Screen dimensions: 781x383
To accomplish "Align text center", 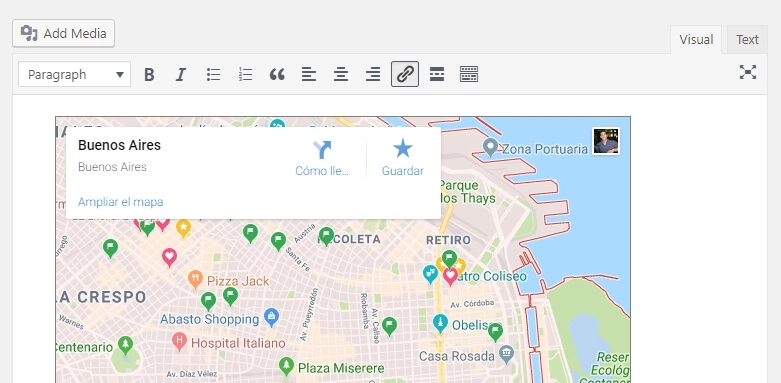I will coord(341,75).
